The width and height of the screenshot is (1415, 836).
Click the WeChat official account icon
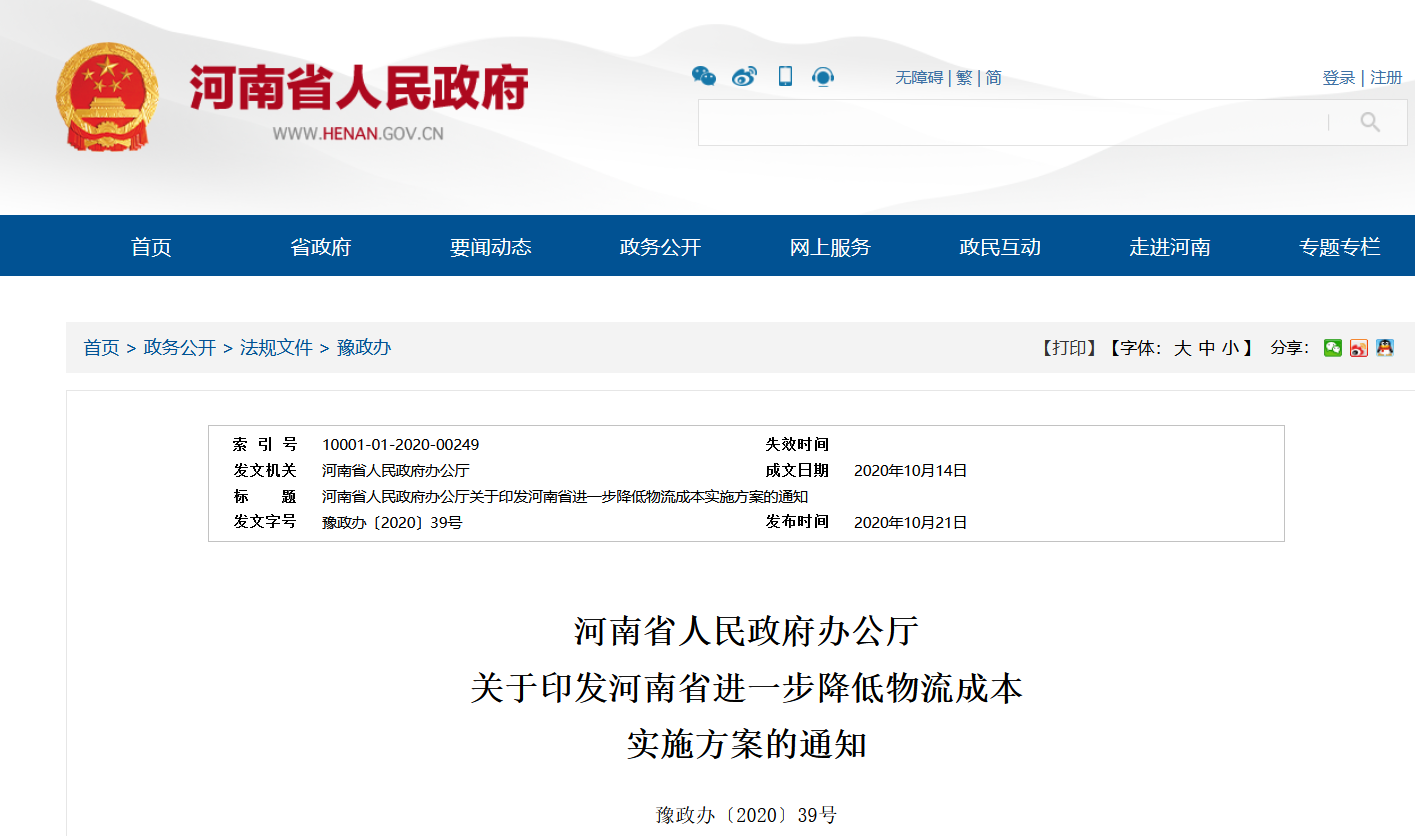point(703,76)
